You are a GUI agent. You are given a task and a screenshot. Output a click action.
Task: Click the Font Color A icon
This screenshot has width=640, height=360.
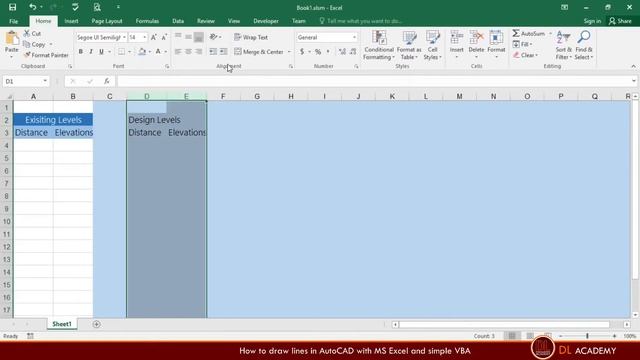pos(158,51)
